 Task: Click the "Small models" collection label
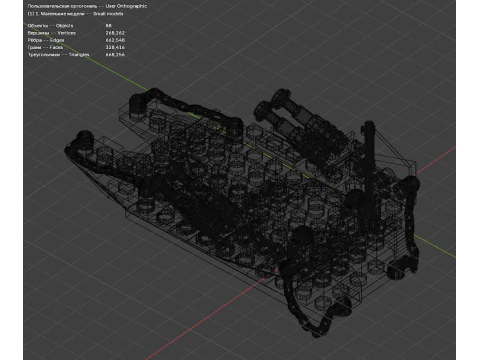[x=108, y=14]
